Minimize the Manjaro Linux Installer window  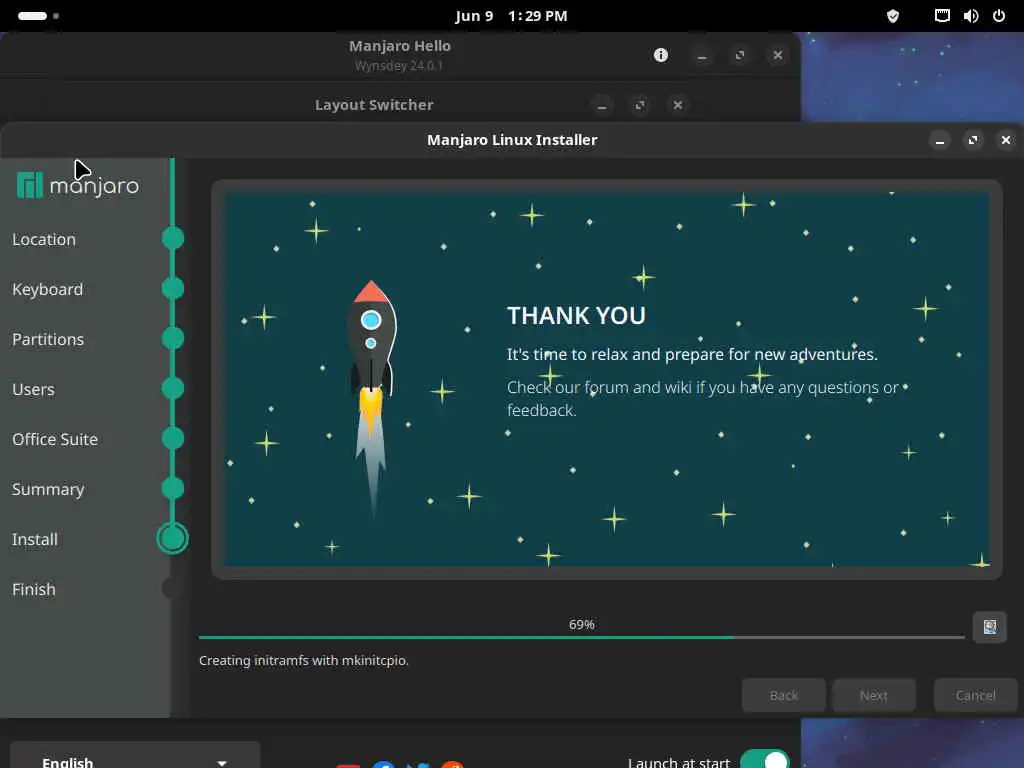(940, 140)
